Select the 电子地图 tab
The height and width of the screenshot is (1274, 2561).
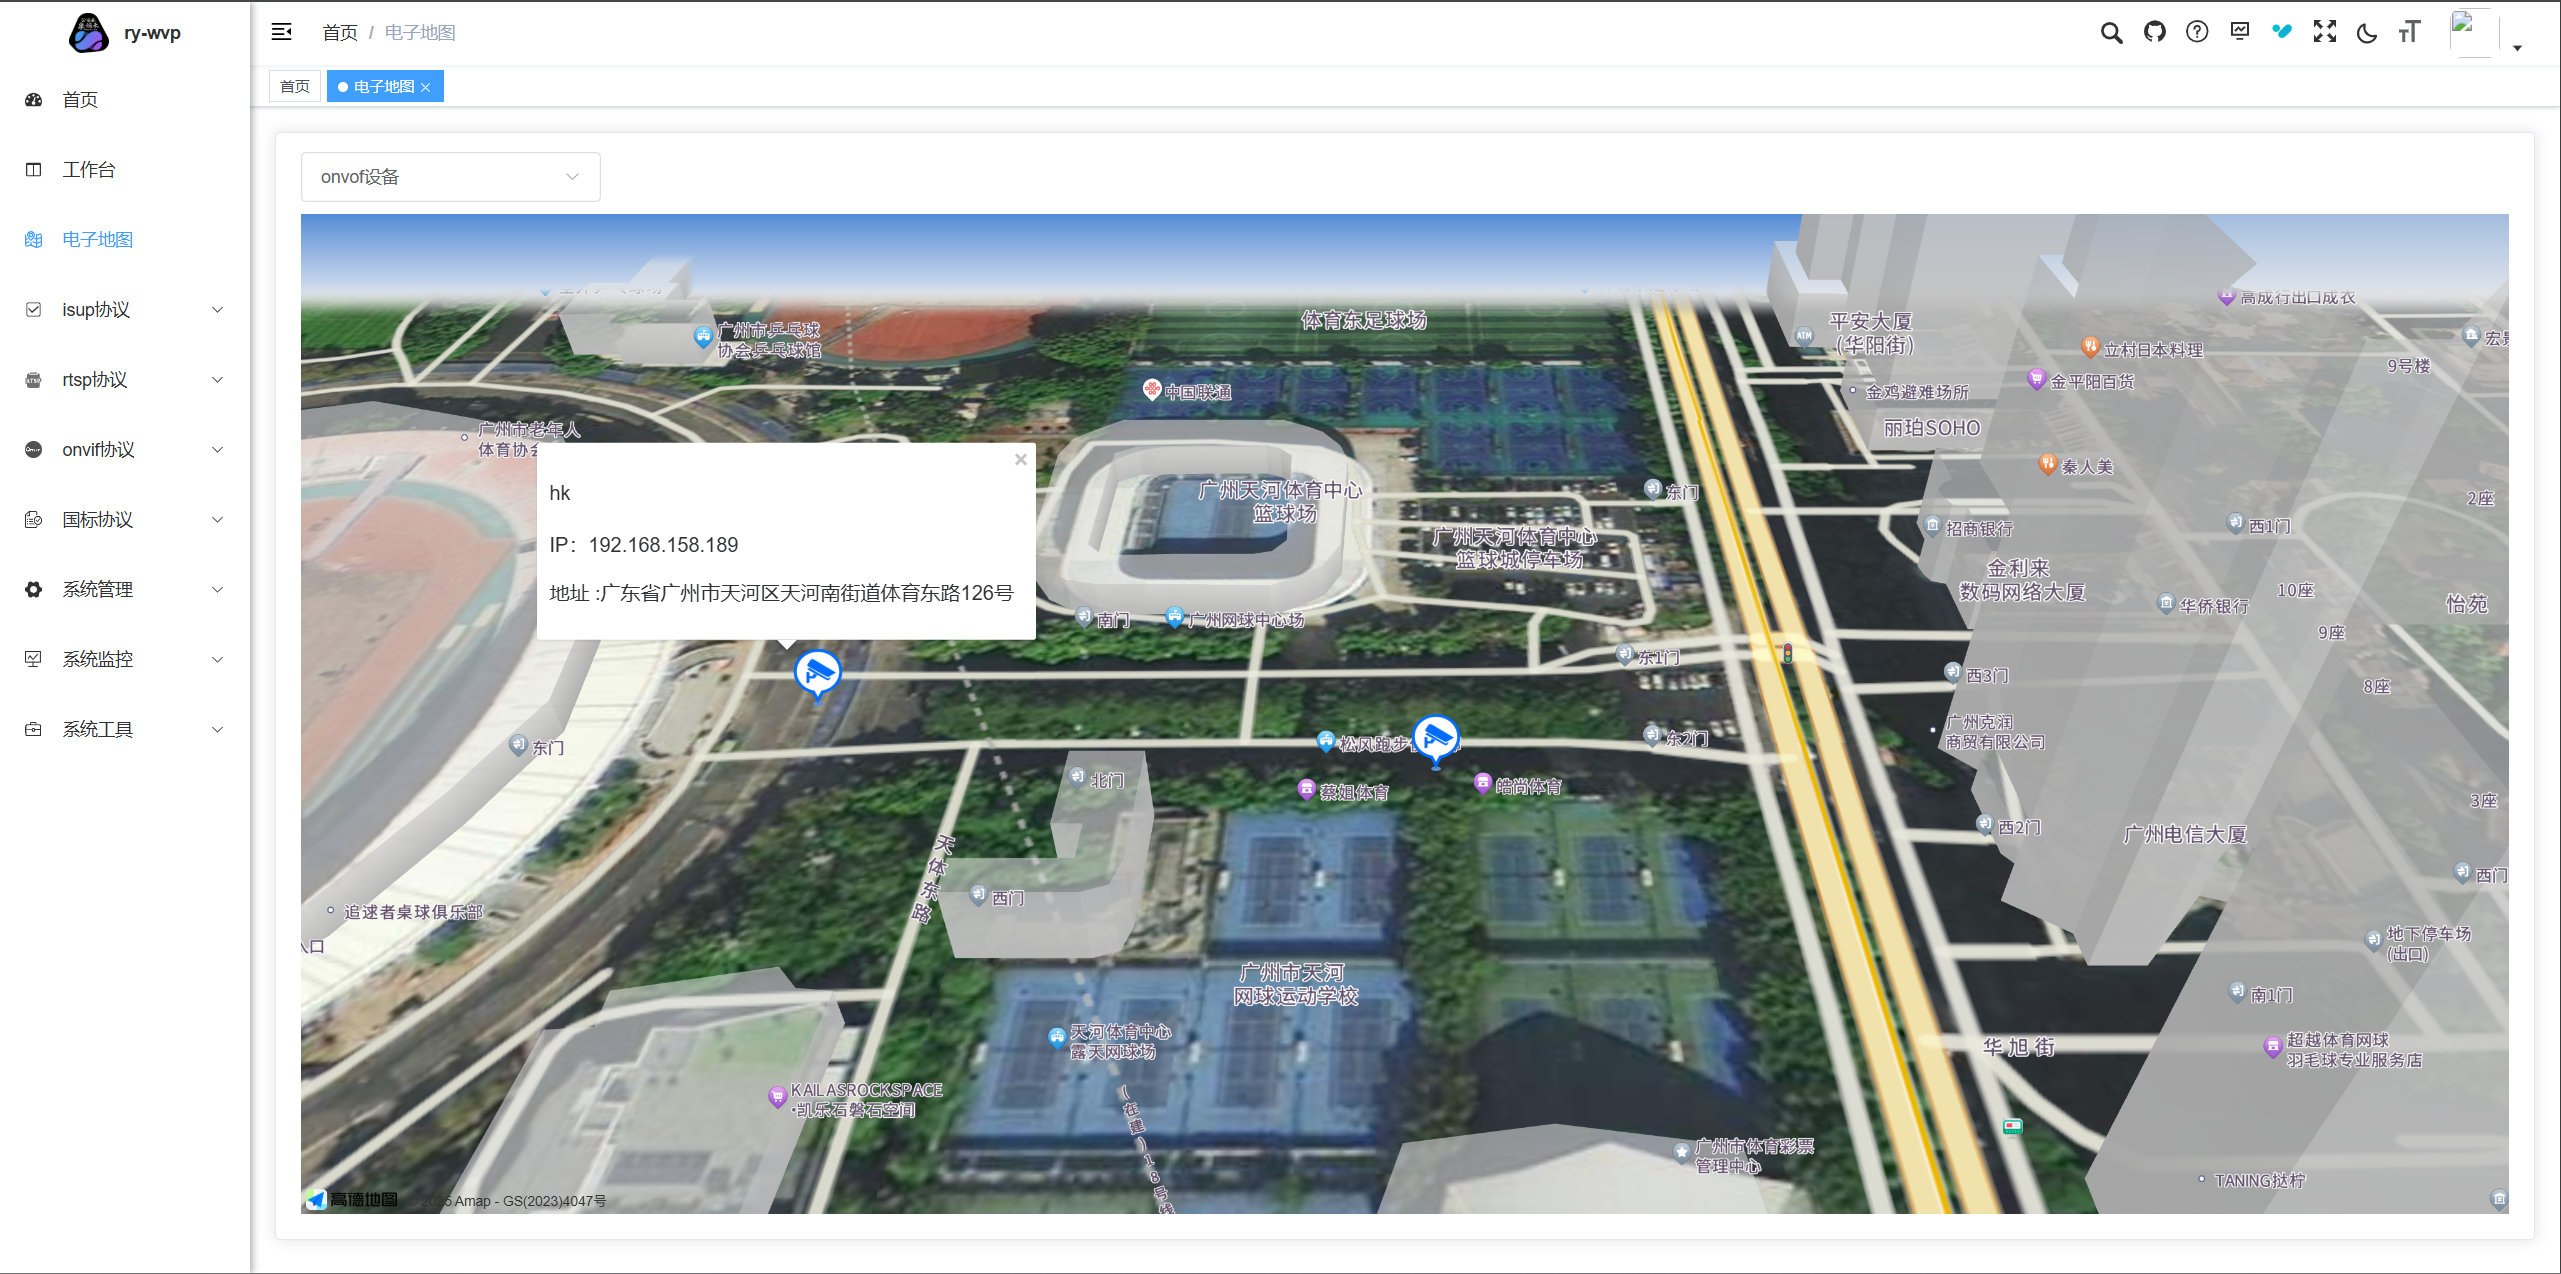384,87
